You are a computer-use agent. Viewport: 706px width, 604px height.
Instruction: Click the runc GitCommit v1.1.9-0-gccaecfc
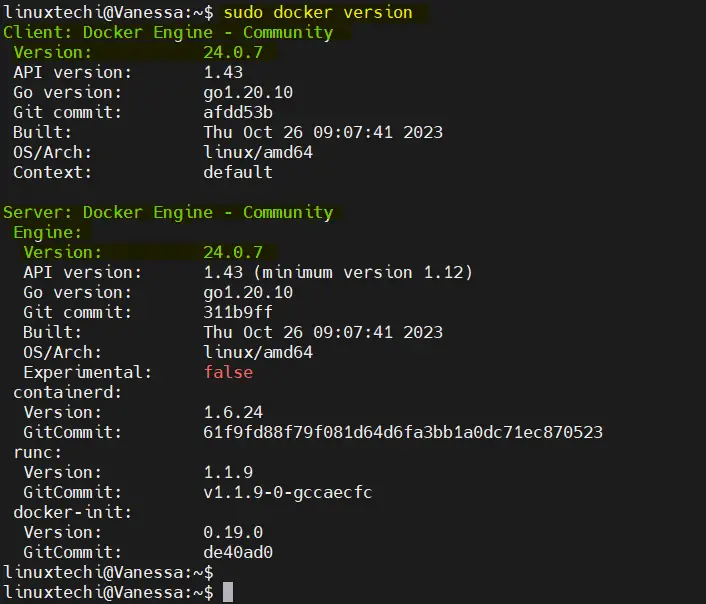[288, 492]
